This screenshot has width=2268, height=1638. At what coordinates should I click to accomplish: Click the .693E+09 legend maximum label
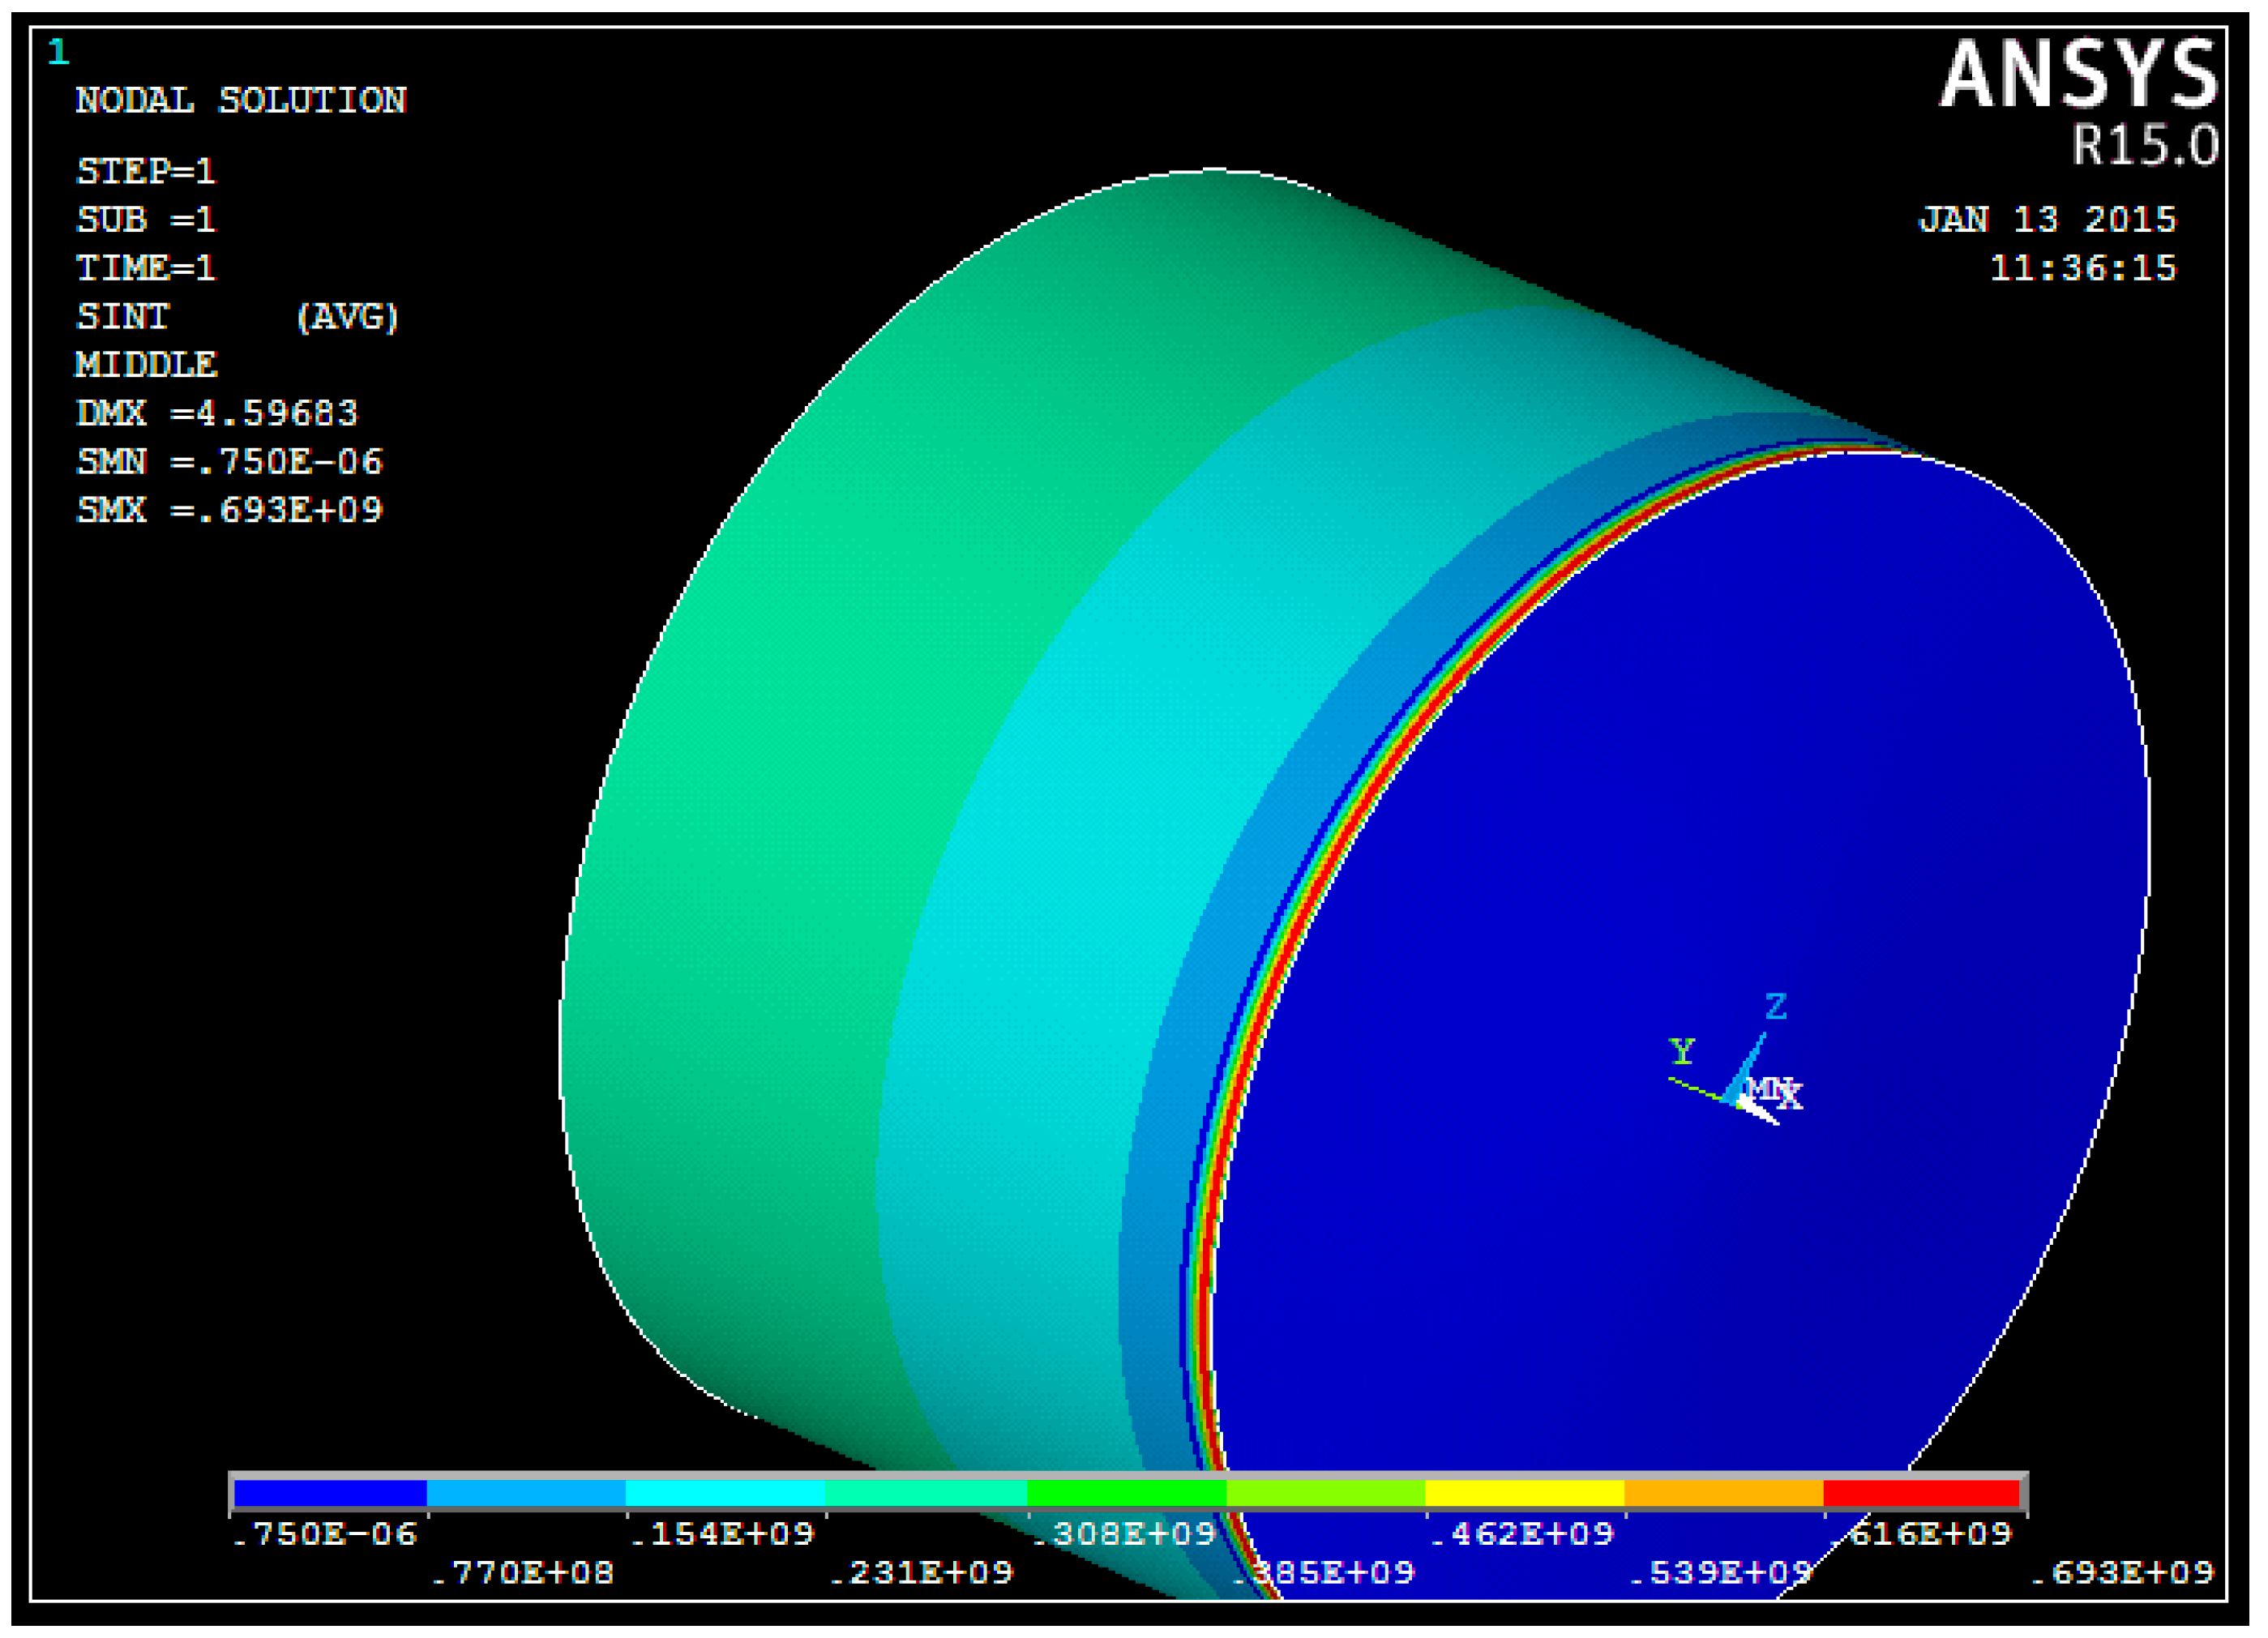pos(2122,1573)
